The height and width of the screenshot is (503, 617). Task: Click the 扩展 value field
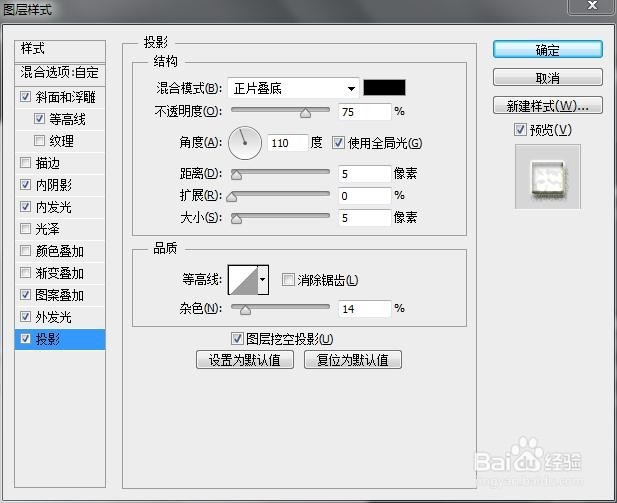[364, 196]
